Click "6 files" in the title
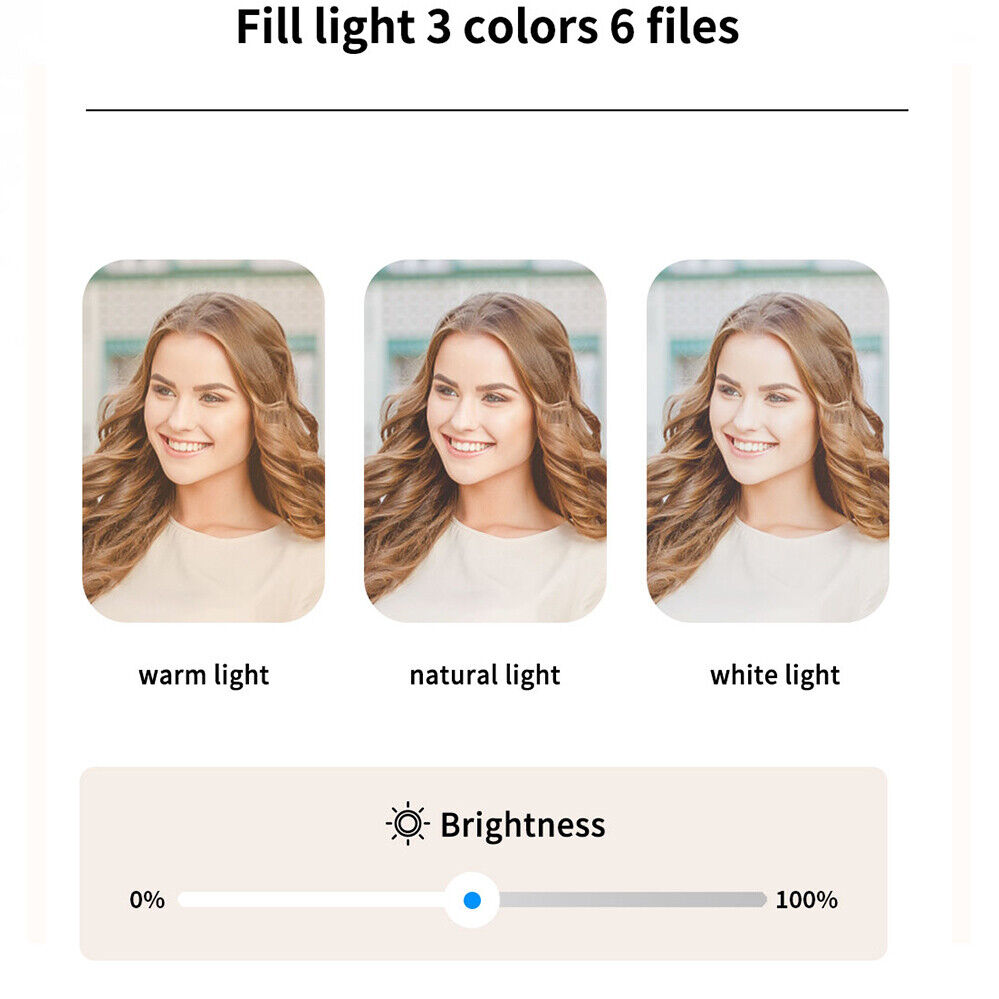Image resolution: width=999 pixels, height=999 pixels. point(676,27)
